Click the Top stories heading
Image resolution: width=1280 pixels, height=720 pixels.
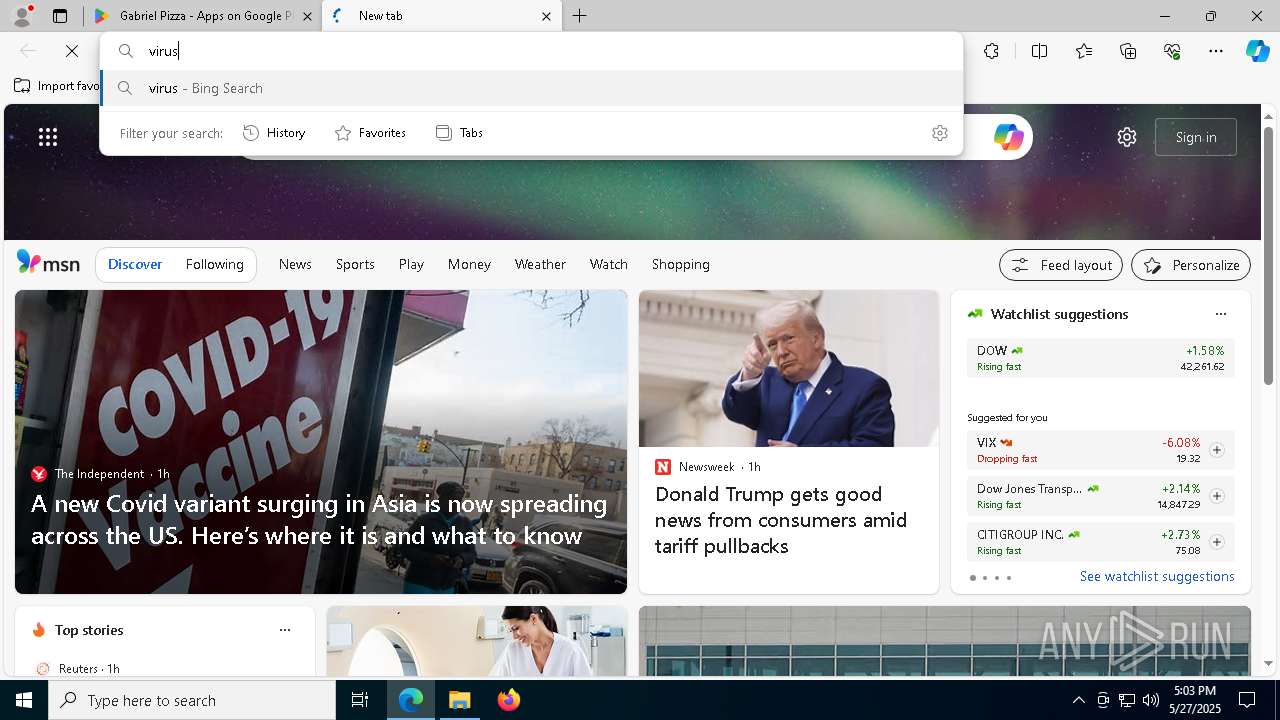coord(89,630)
